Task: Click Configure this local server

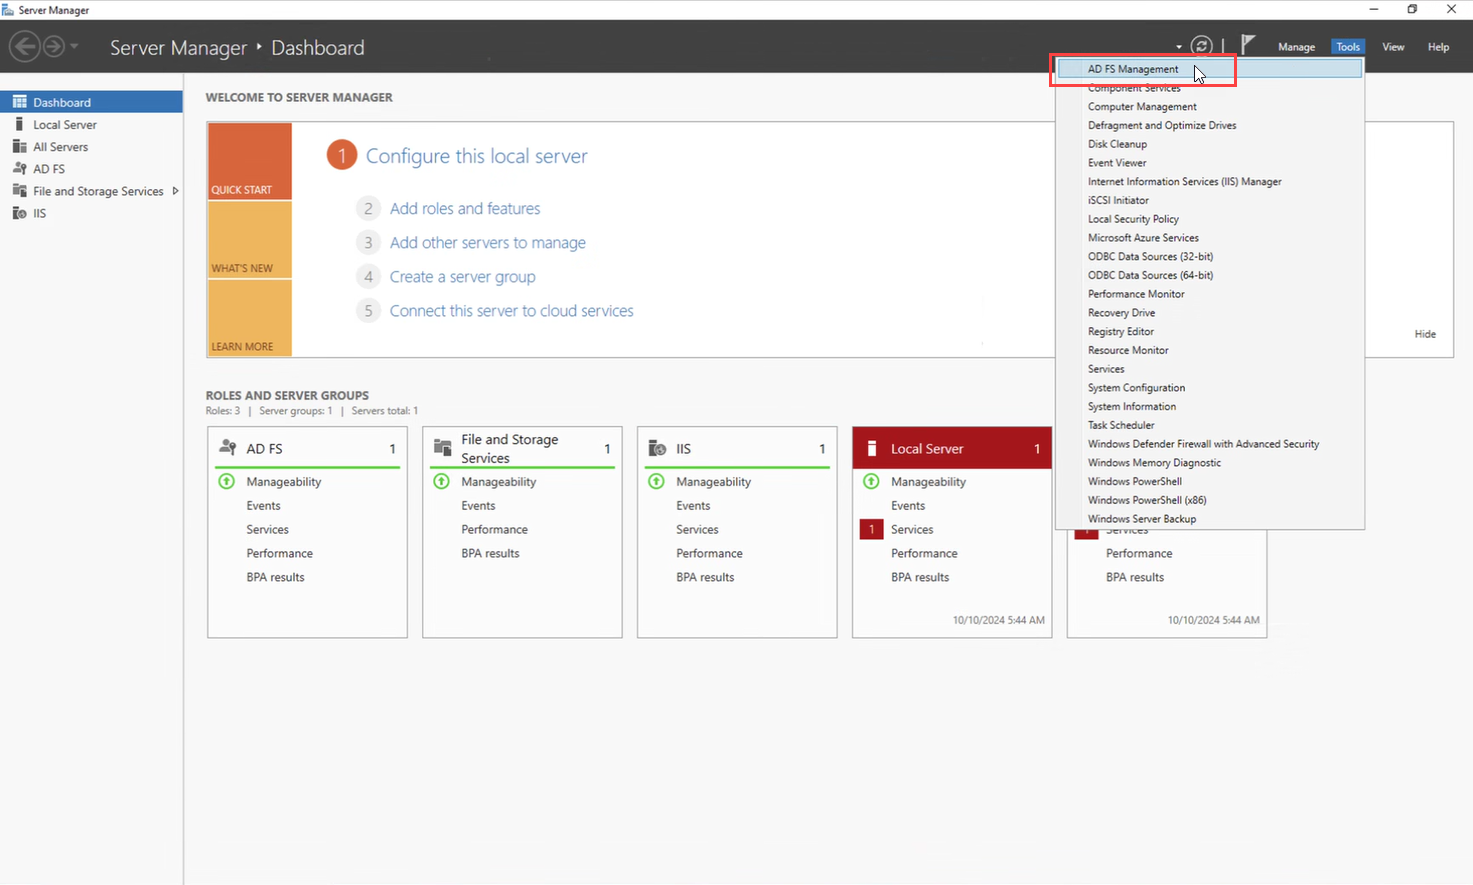Action: click(476, 156)
